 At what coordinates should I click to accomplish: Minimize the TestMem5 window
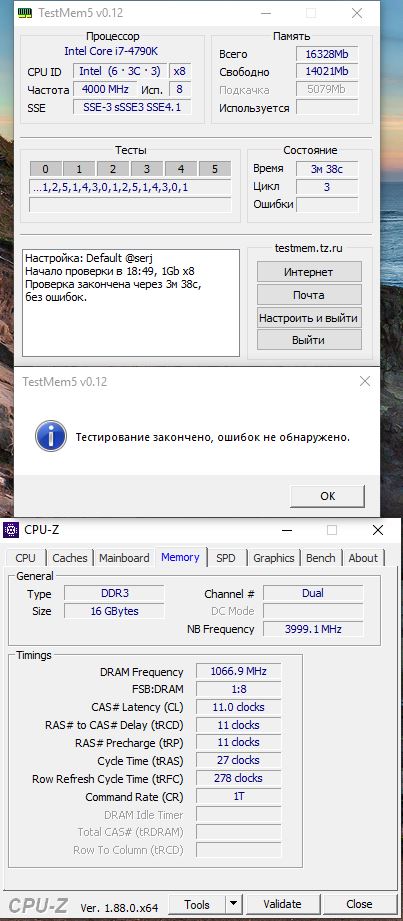pos(265,13)
